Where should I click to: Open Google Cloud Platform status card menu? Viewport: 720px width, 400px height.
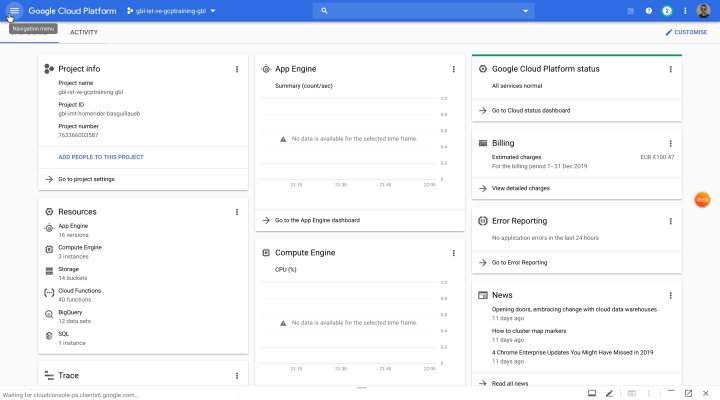point(670,69)
